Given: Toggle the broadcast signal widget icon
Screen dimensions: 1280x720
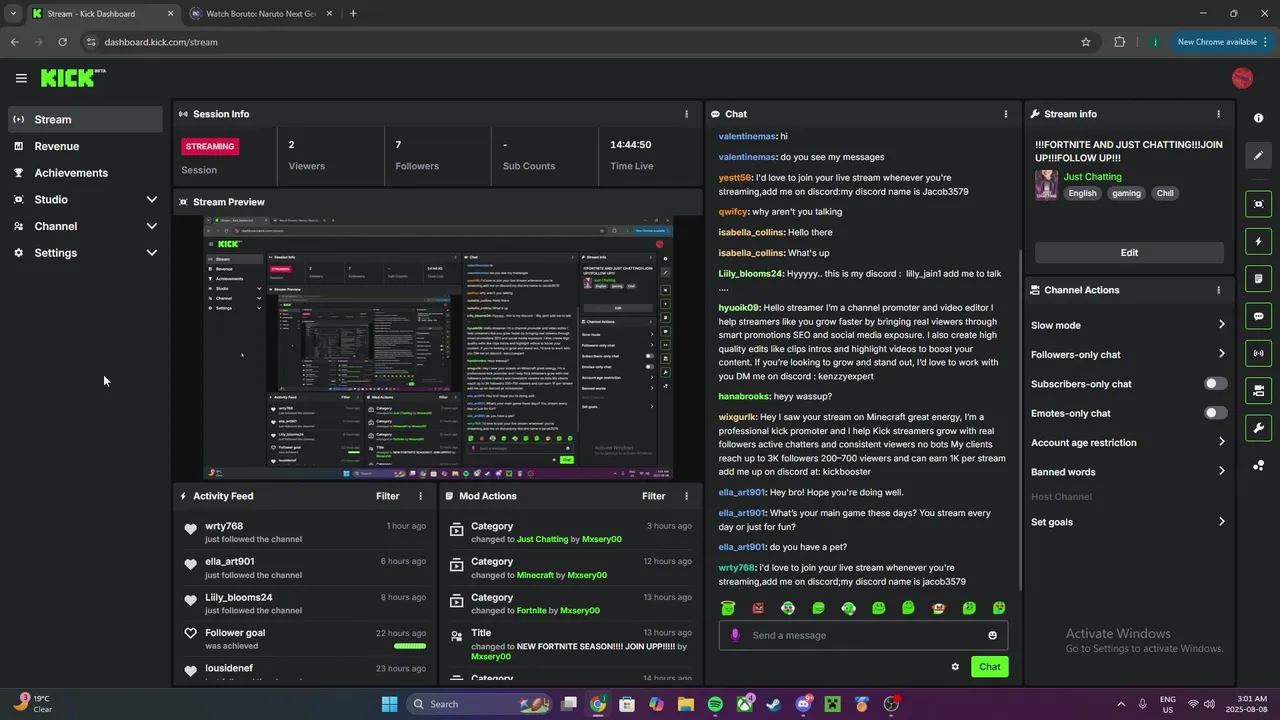Looking at the screenshot, I should [x=1258, y=353].
